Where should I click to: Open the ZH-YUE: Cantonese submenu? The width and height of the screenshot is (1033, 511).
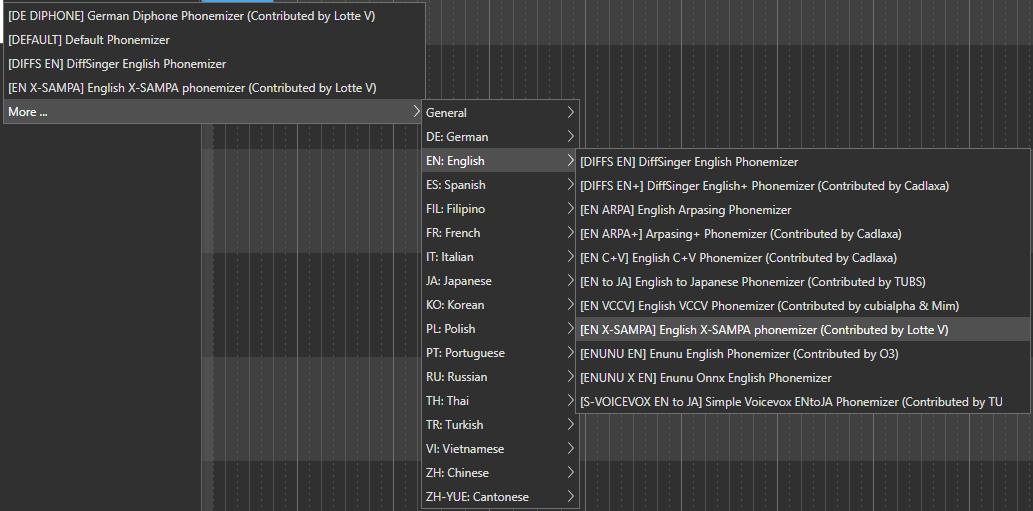(500, 497)
